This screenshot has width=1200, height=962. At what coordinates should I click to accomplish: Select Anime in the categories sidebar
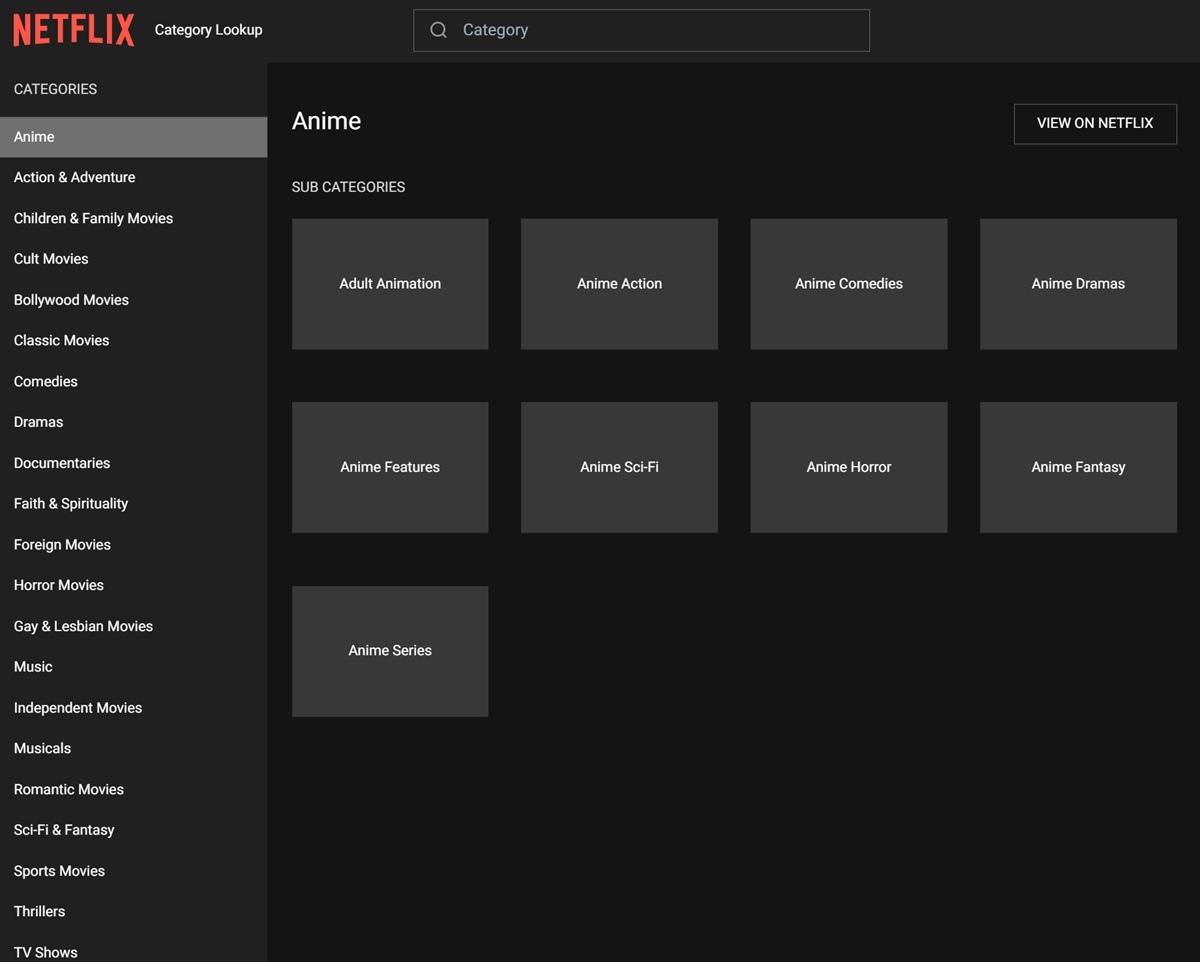coord(133,137)
